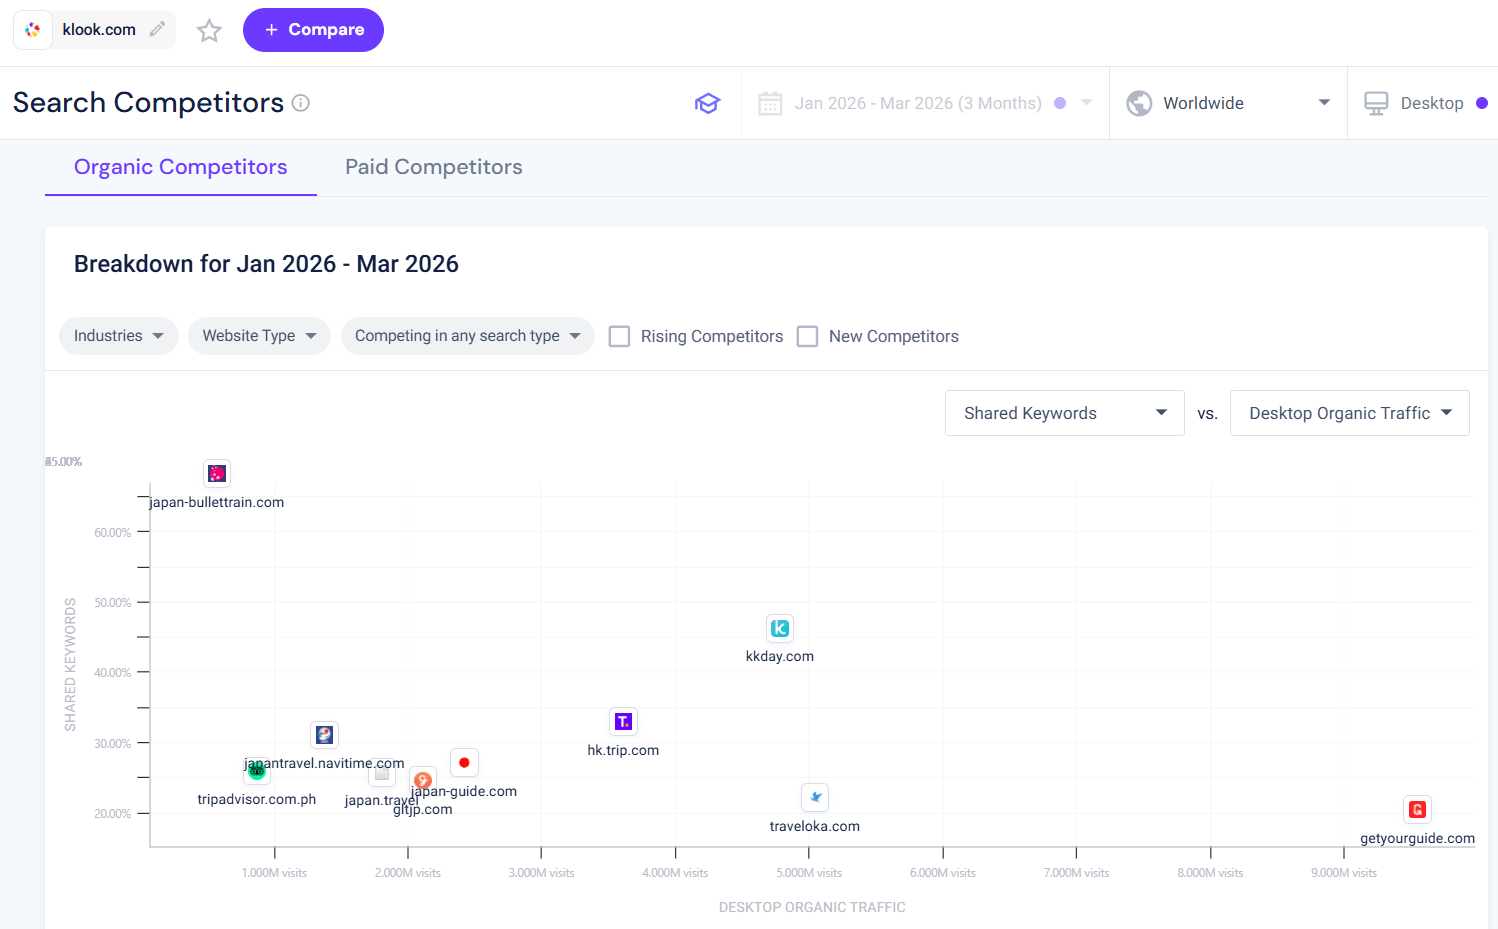Select the traveloka.com bird icon point
The image size is (1498, 929).
pos(815,797)
